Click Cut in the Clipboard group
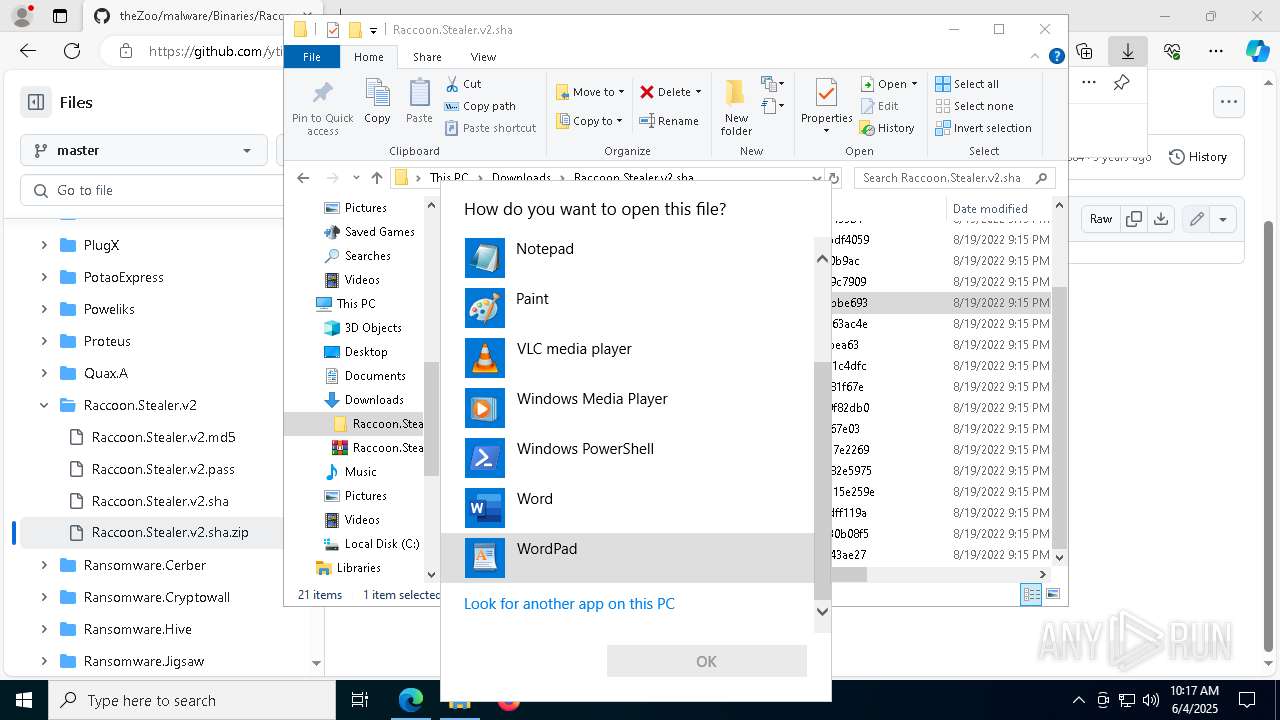The width and height of the screenshot is (1280, 720). 464,84
